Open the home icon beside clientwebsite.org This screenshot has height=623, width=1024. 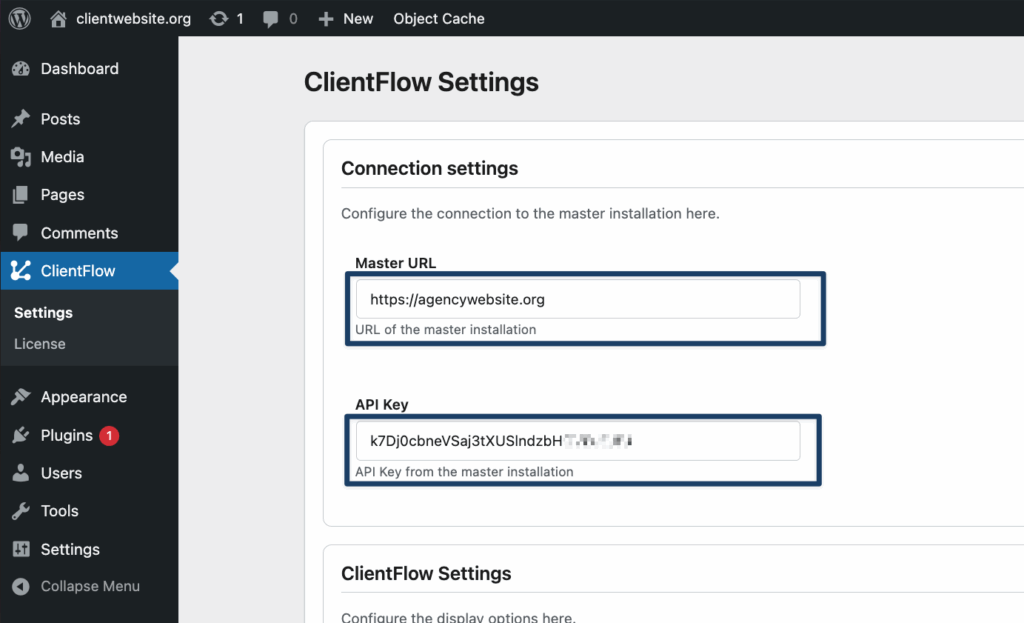point(58,19)
